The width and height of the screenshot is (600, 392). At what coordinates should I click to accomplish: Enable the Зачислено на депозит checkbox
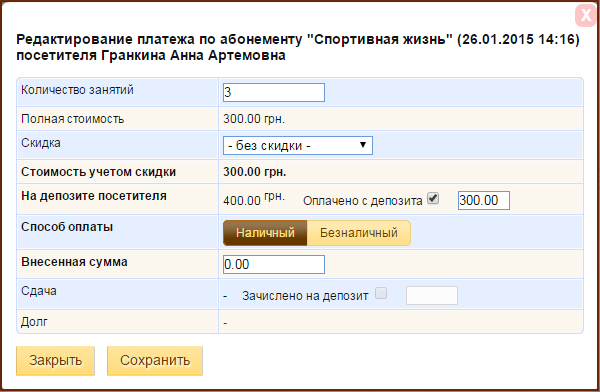click(381, 293)
